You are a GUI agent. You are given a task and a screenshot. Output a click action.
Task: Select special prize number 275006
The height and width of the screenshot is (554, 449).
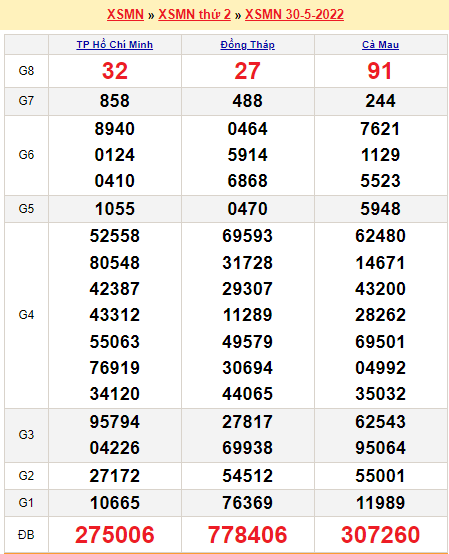click(x=115, y=534)
